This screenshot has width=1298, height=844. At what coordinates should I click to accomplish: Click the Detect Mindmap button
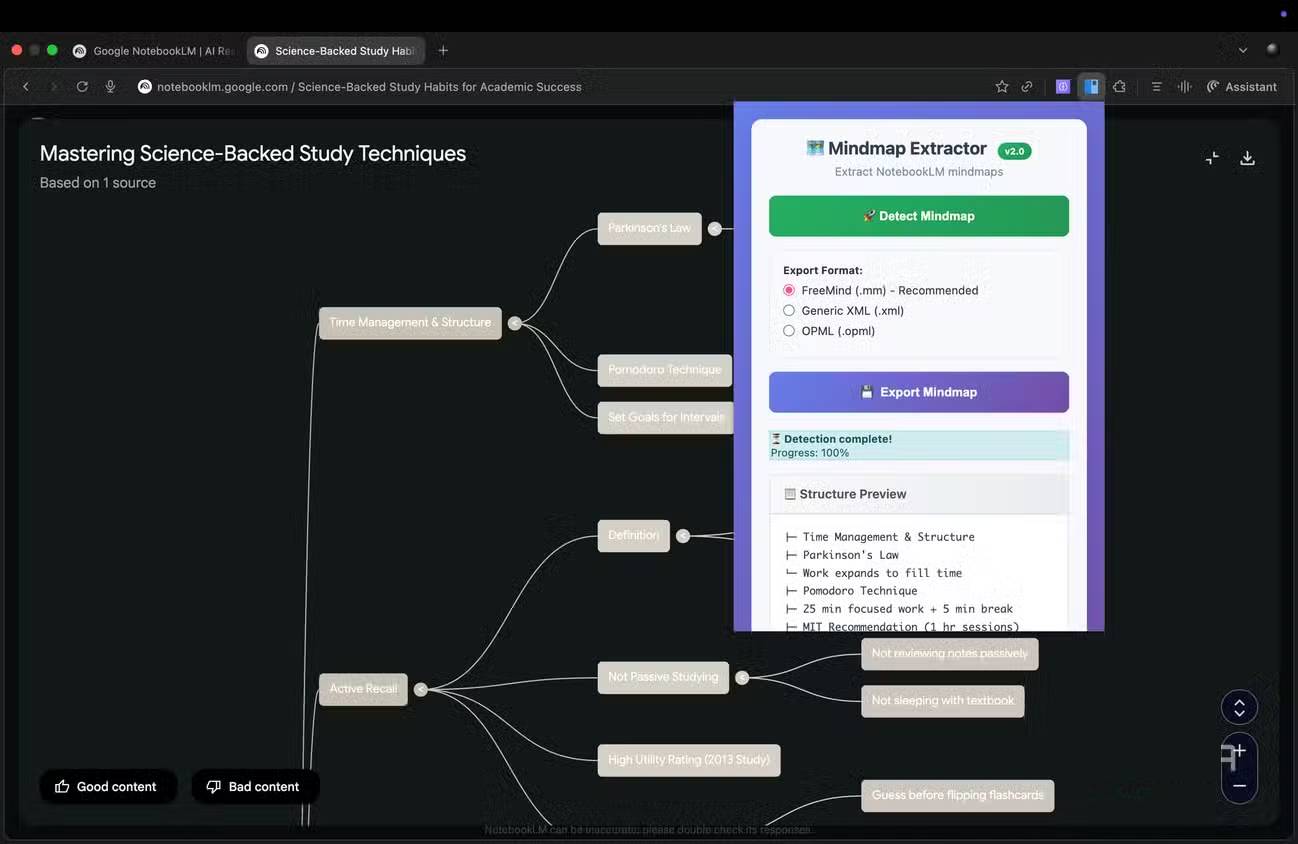(919, 216)
